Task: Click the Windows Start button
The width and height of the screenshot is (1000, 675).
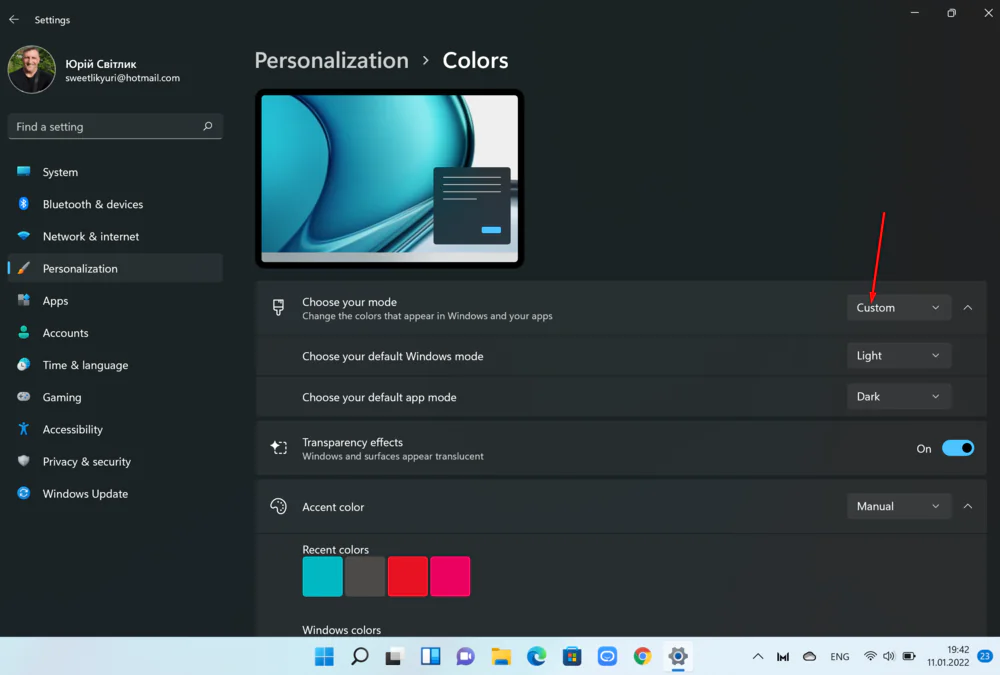Action: click(324, 656)
